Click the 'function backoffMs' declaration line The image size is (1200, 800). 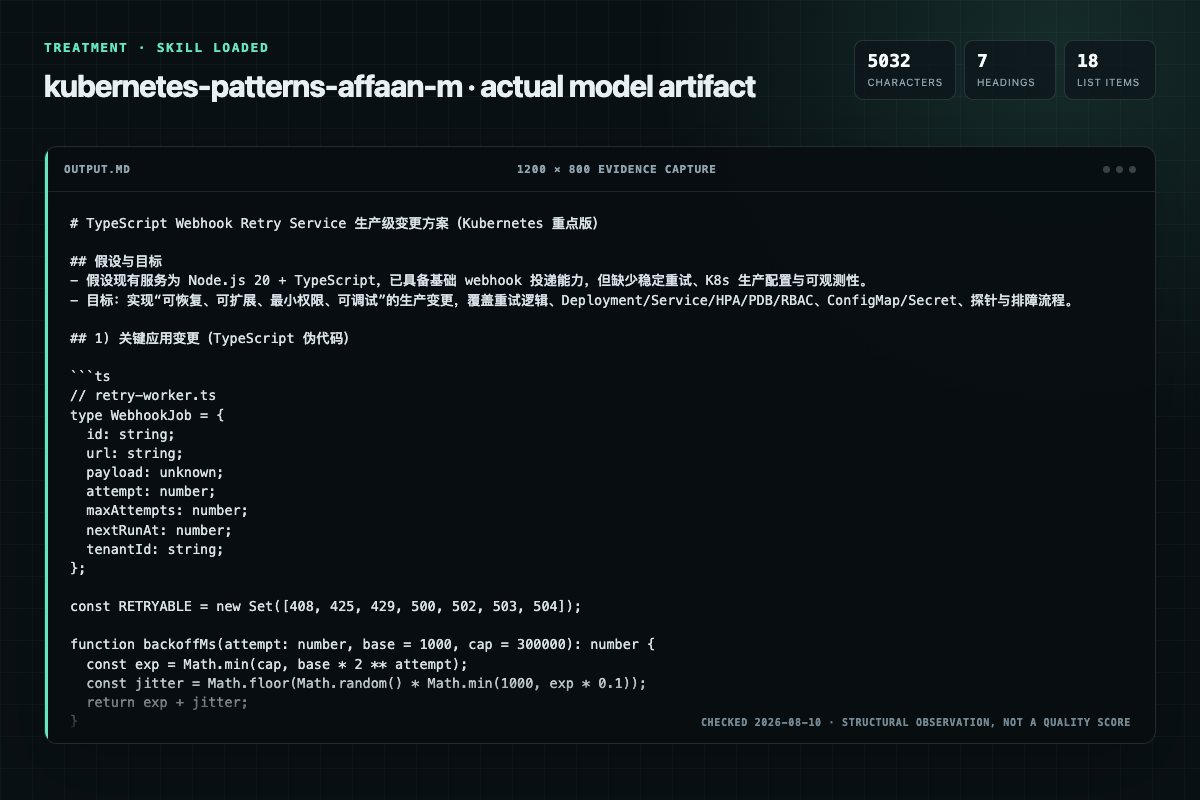tap(362, 644)
